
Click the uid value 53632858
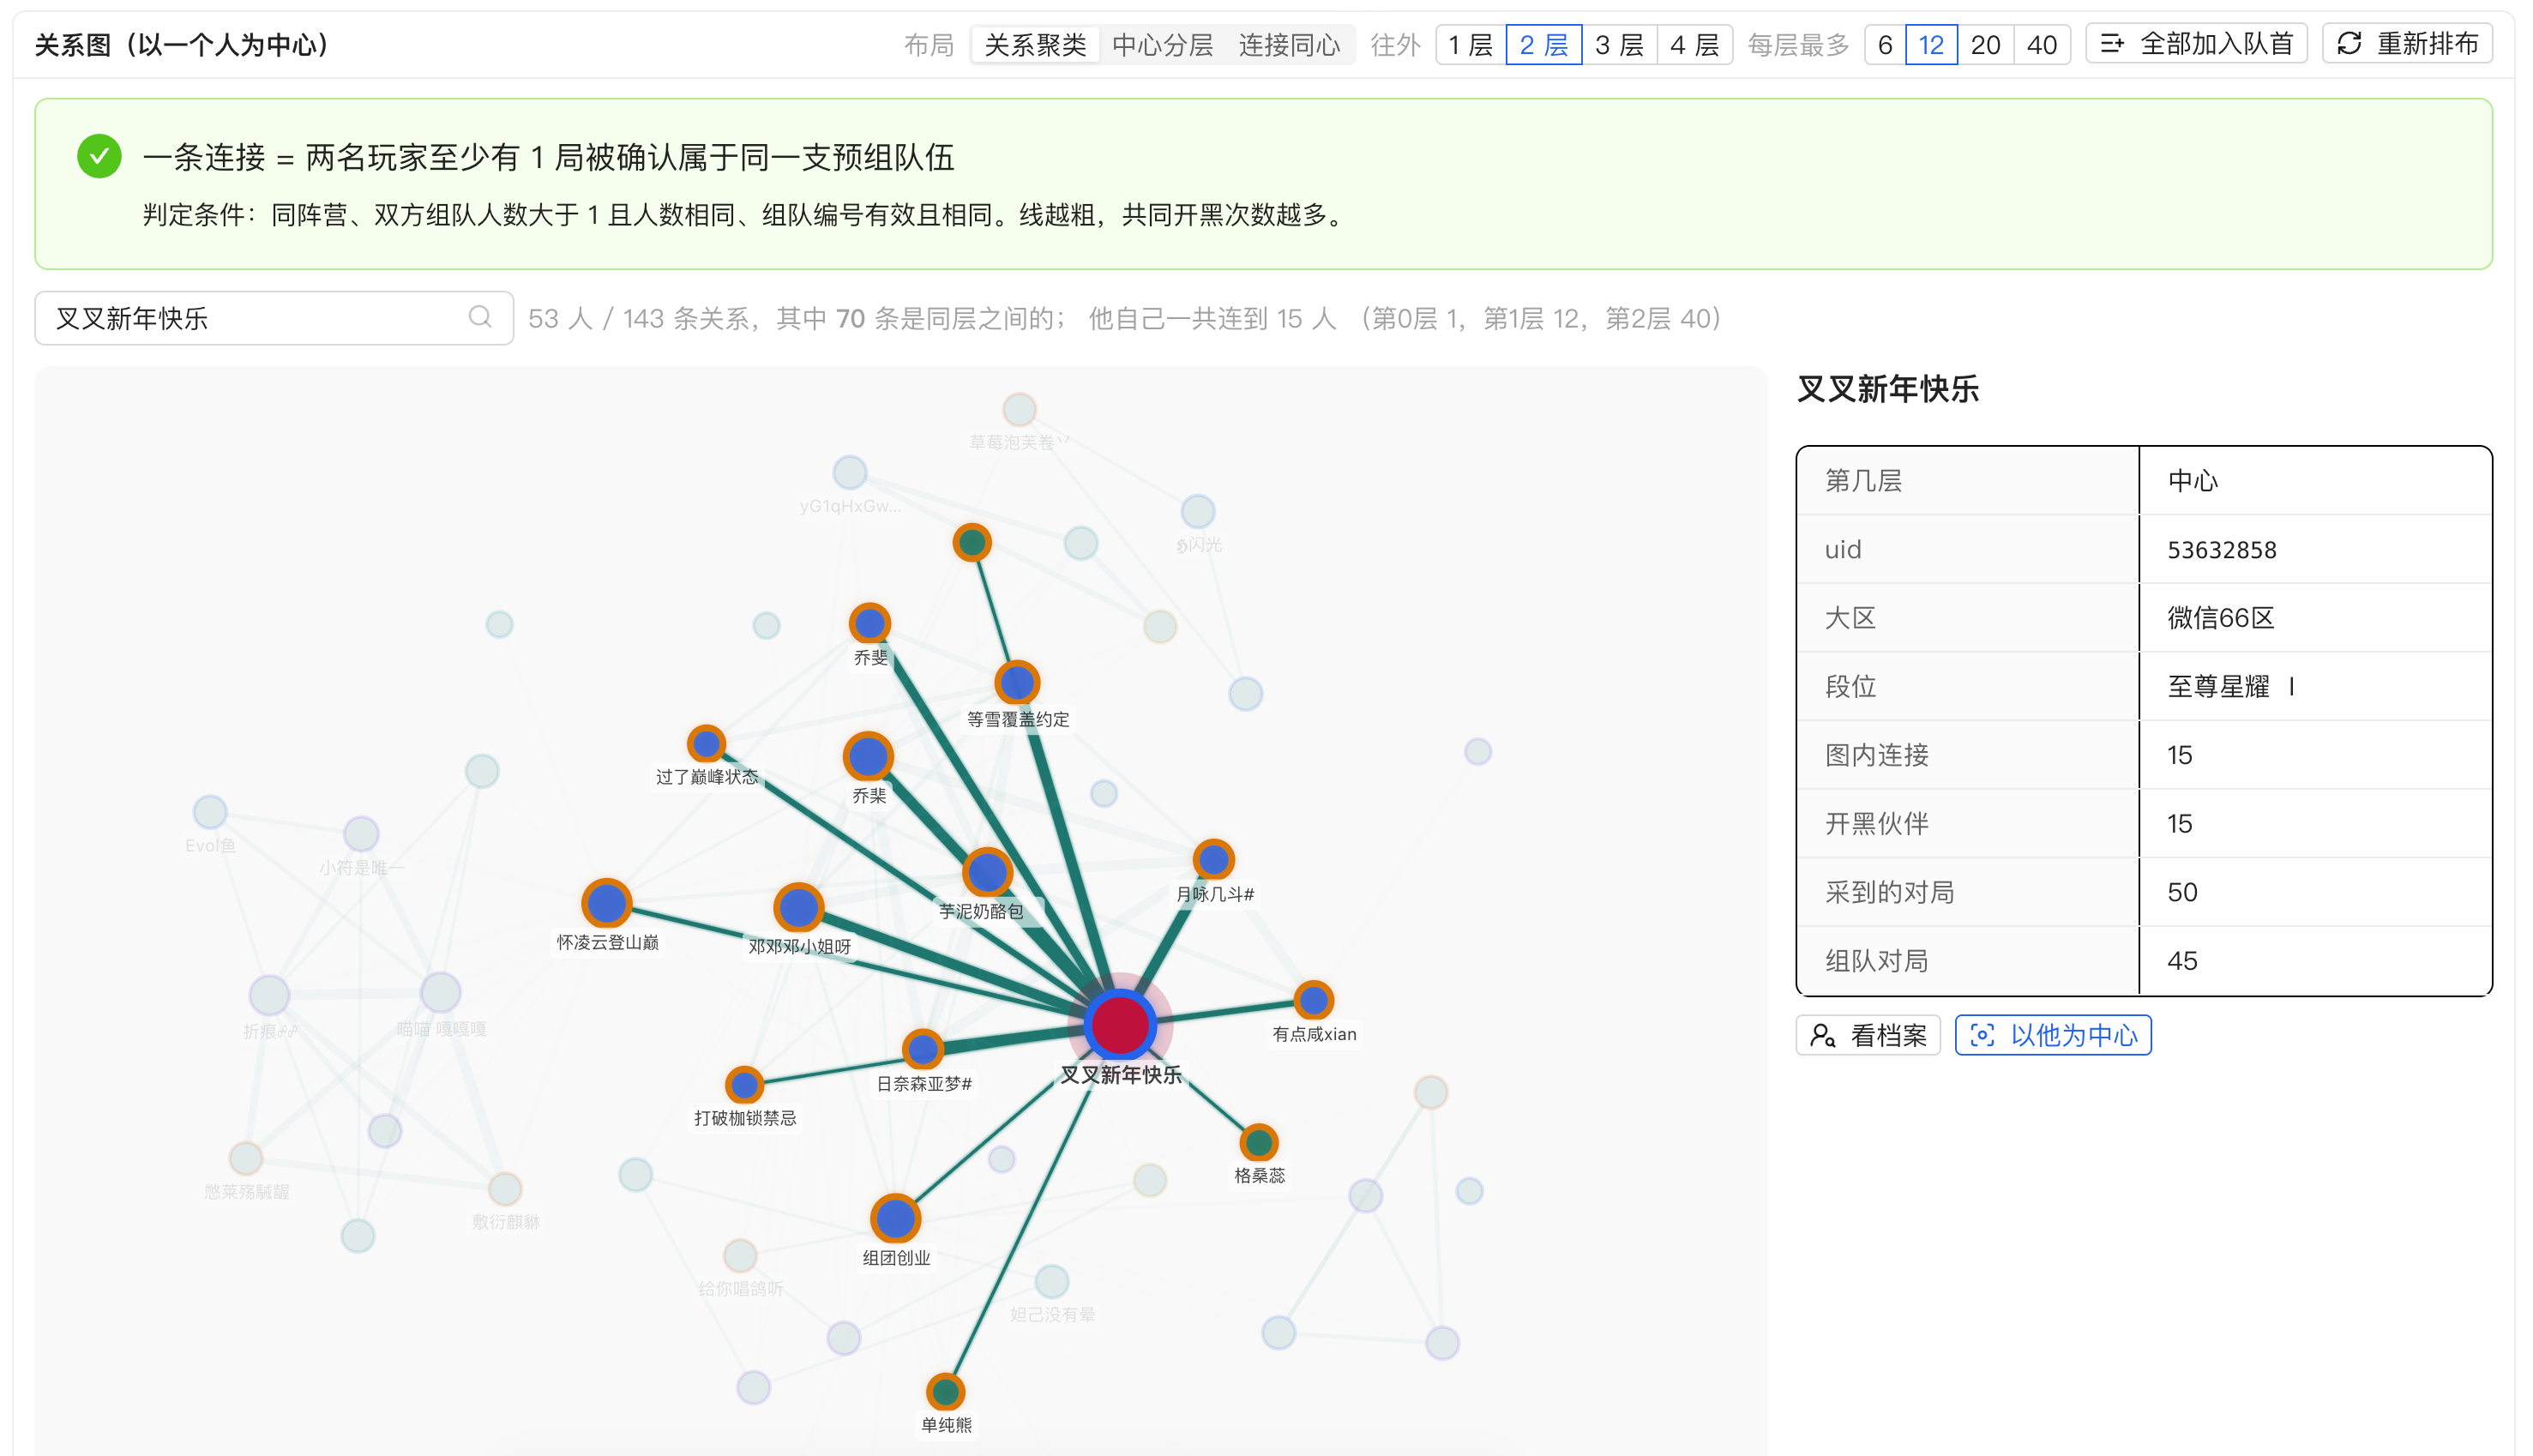pyautogui.click(x=2221, y=549)
